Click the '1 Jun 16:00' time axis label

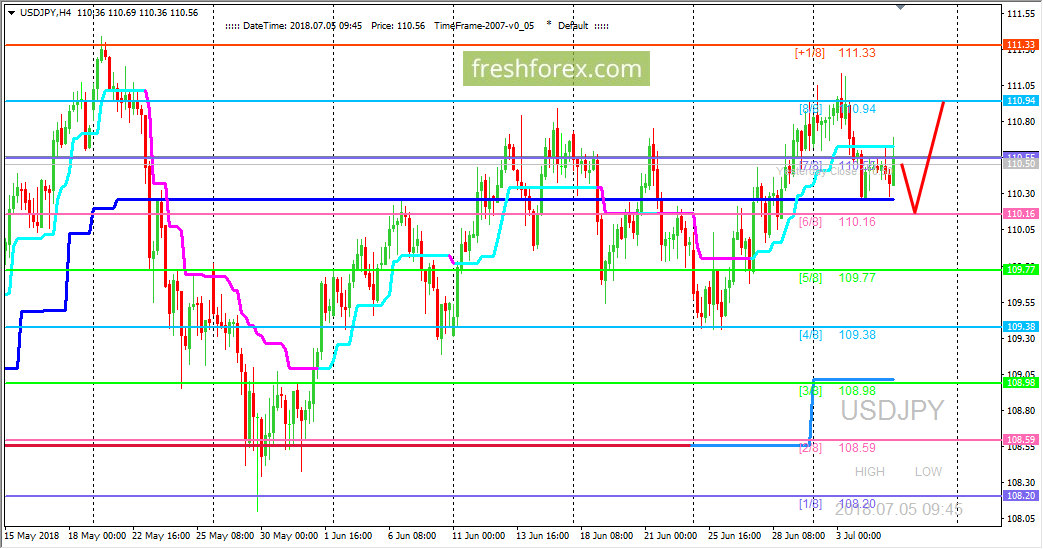[x=348, y=536]
